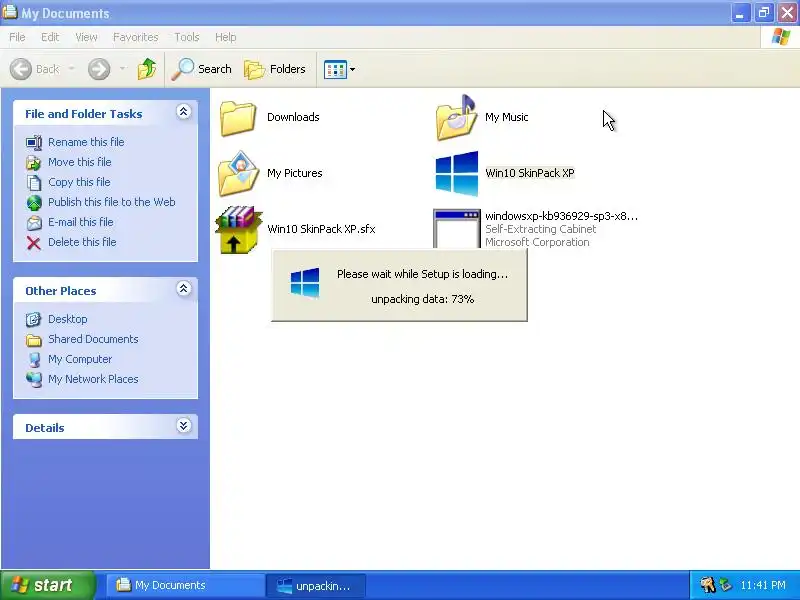Click the E-mail envelope icon

(34, 222)
